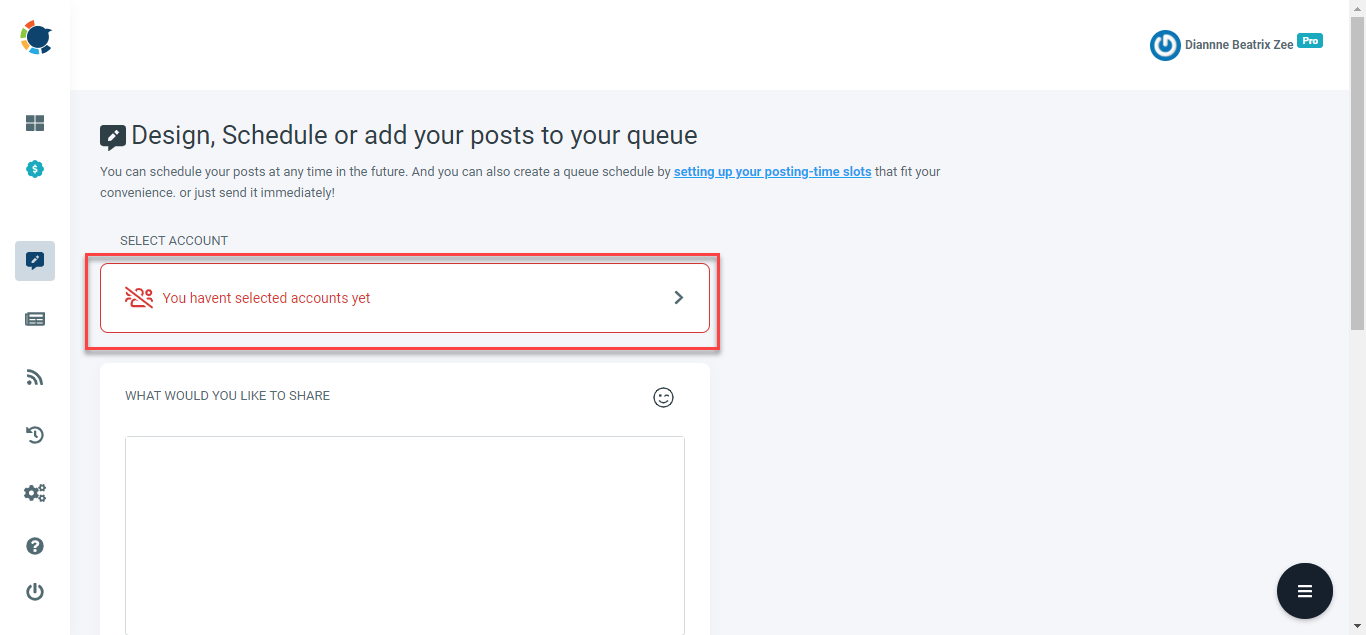This screenshot has width=1366, height=635.
Task: Open the RSS feed icon in sidebar
Action: point(35,377)
